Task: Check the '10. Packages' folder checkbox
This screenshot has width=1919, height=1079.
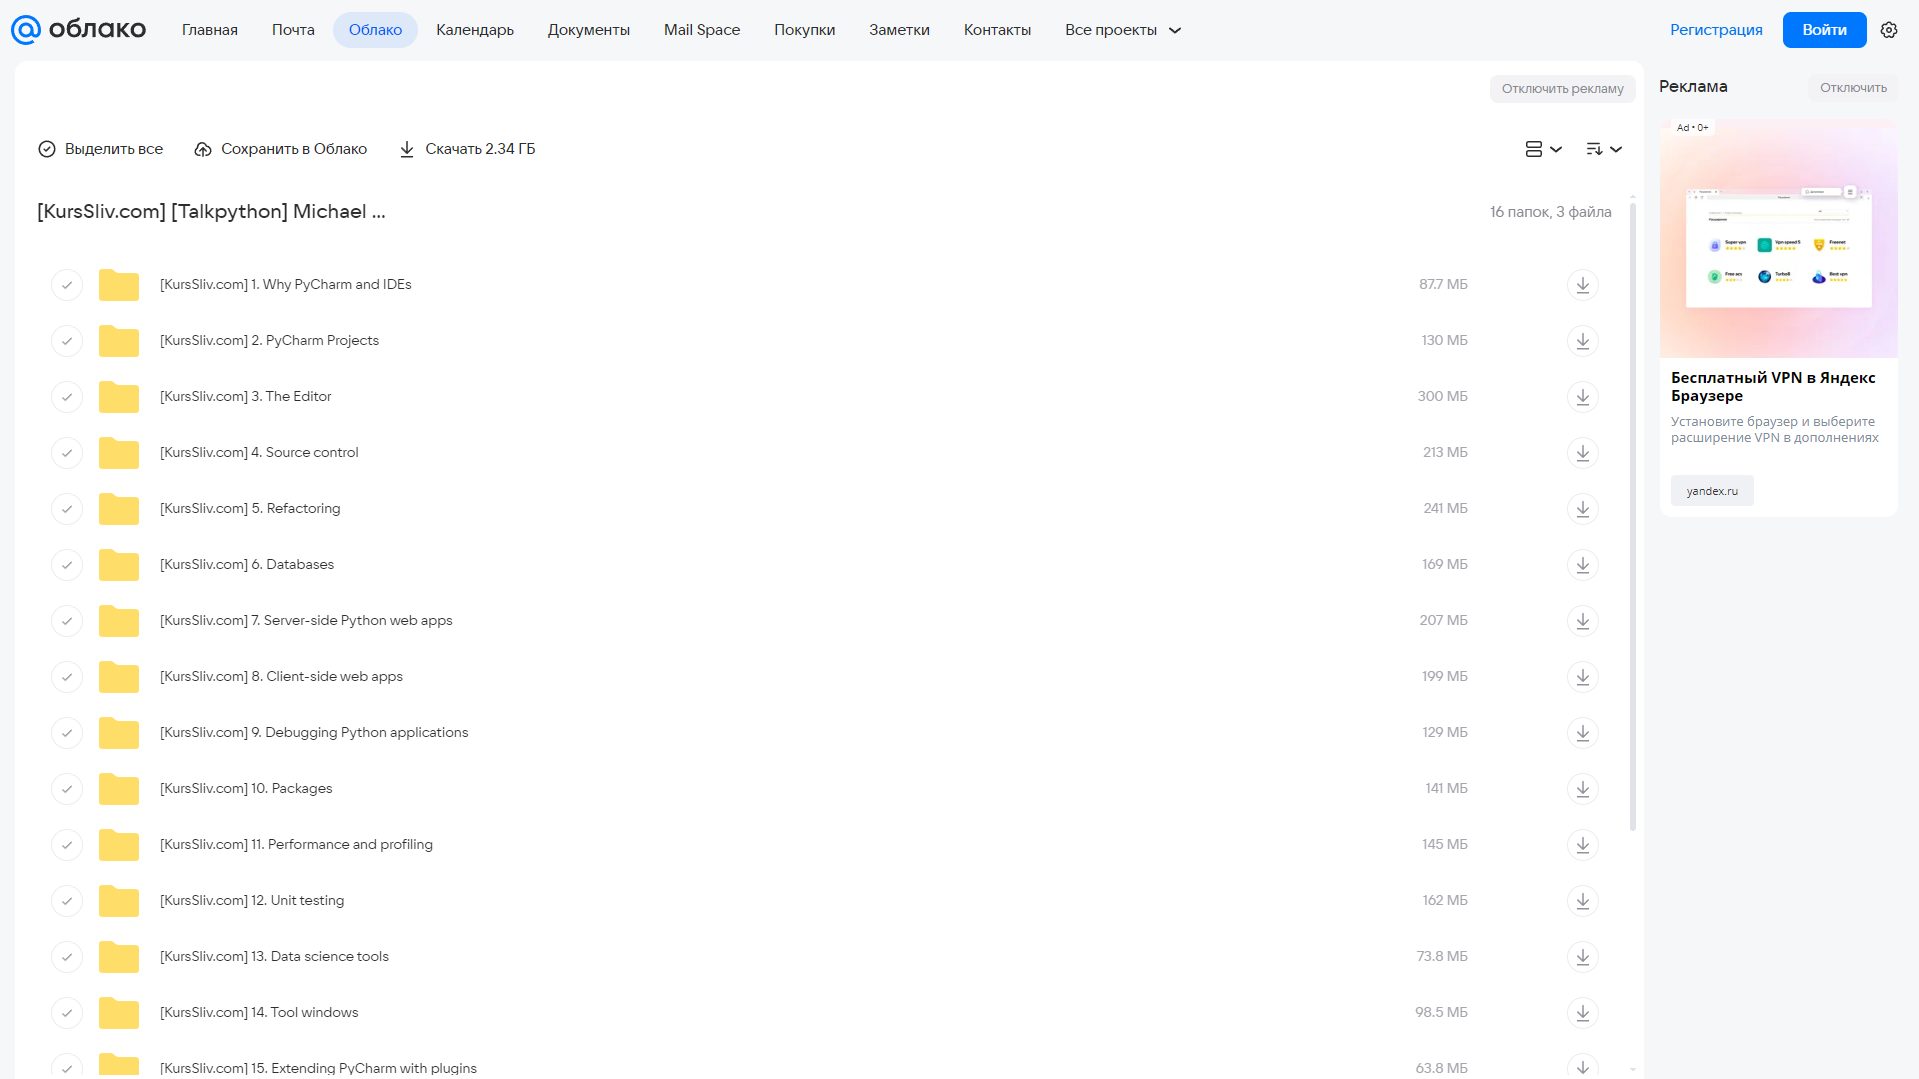Action: point(66,789)
